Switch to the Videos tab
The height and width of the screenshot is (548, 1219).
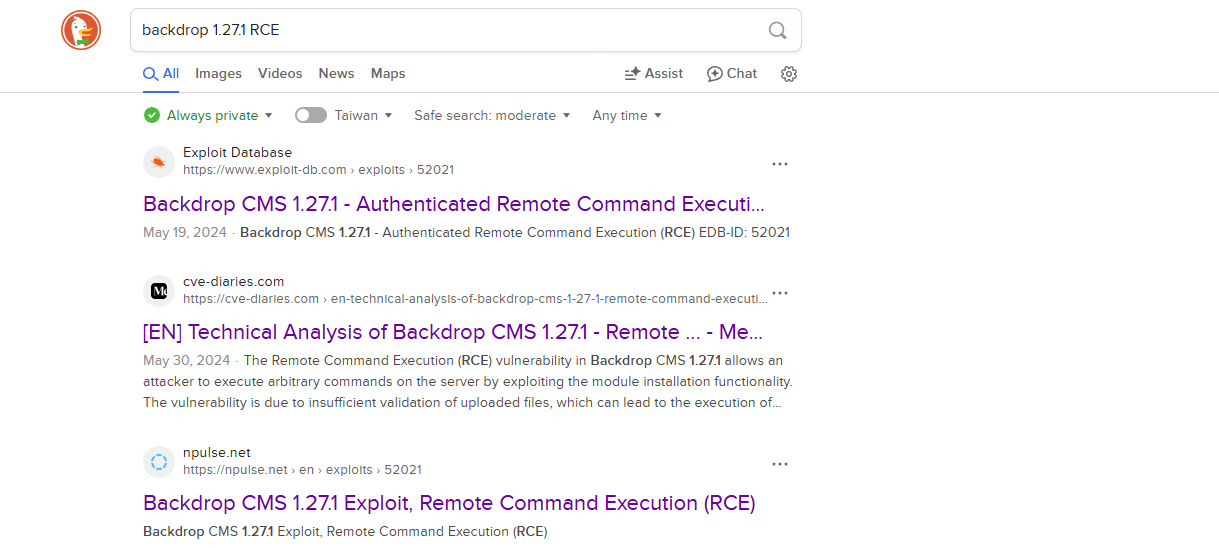point(280,73)
